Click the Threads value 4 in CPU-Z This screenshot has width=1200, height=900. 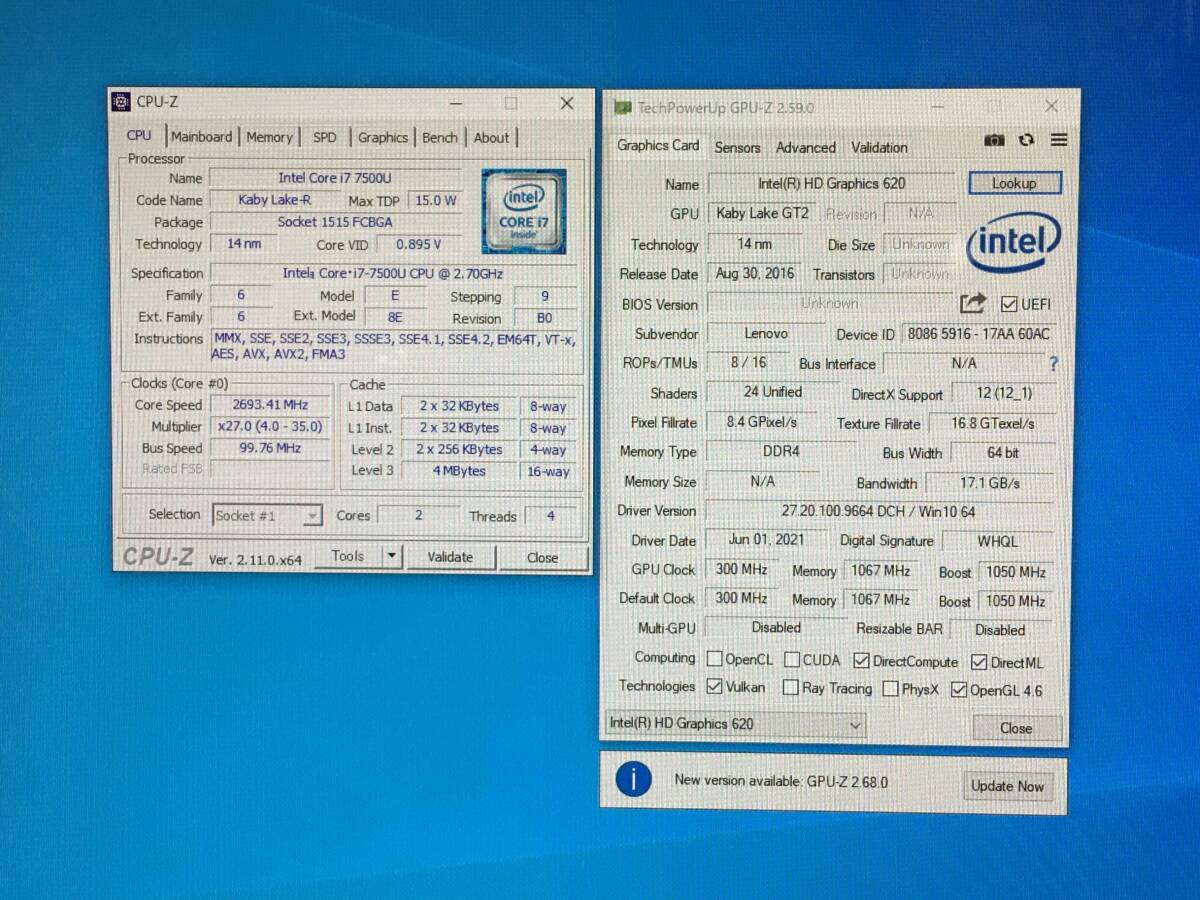(550, 517)
